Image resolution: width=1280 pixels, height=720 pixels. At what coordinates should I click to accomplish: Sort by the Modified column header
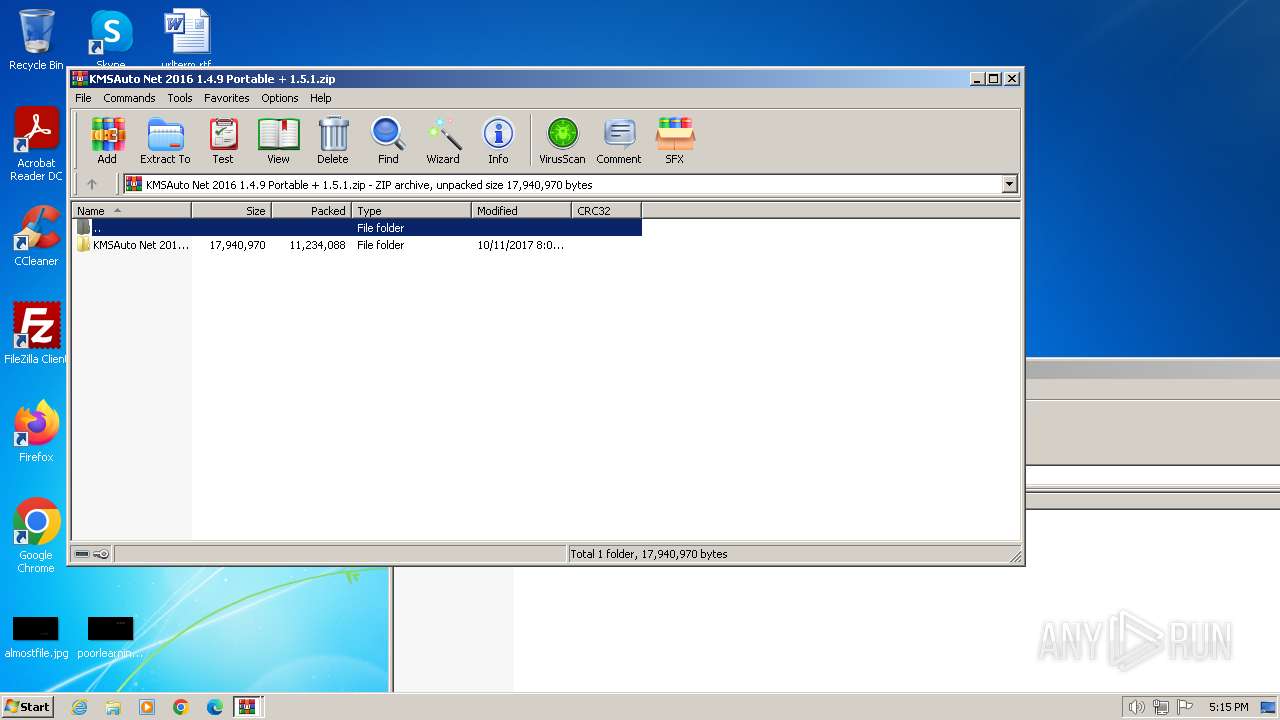tap(522, 211)
